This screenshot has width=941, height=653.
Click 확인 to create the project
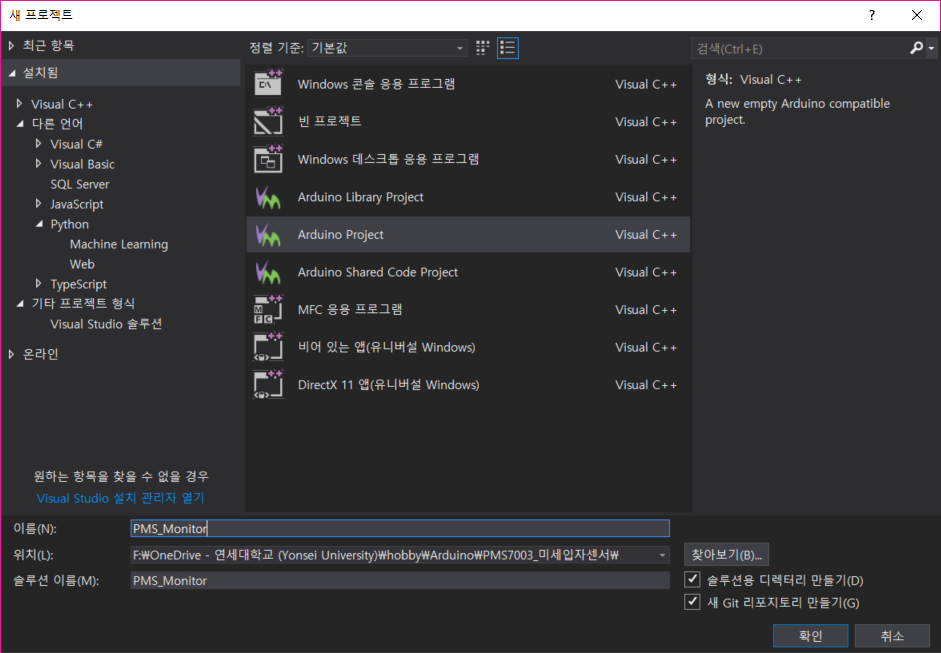click(810, 636)
